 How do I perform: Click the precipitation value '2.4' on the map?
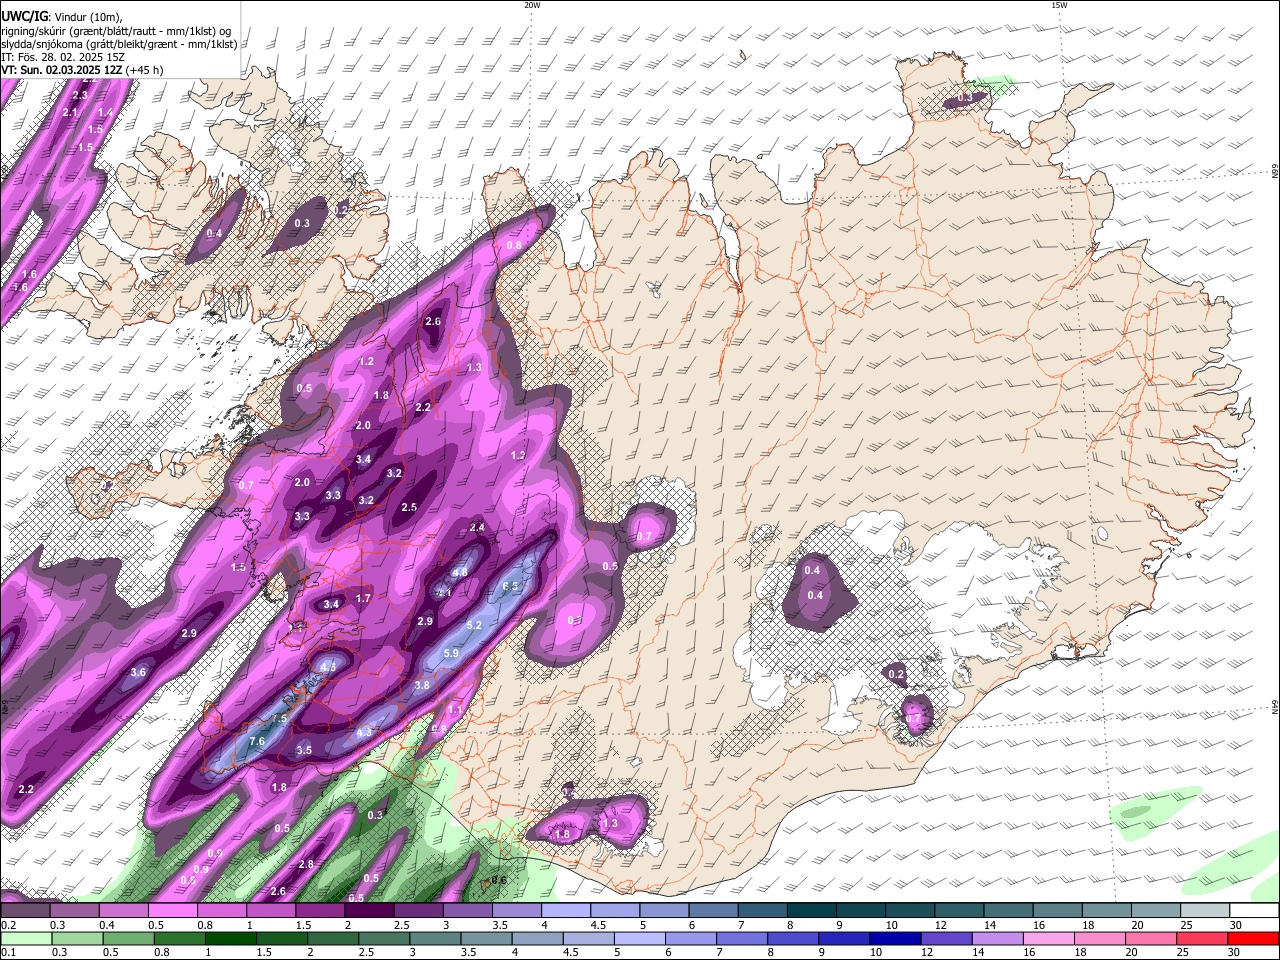(477, 528)
